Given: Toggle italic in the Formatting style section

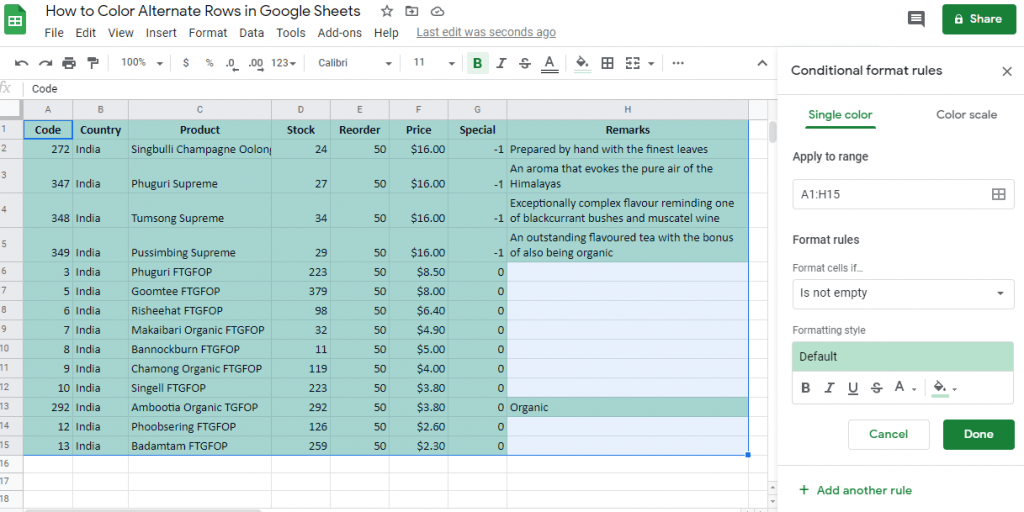Looking at the screenshot, I should (x=829, y=388).
